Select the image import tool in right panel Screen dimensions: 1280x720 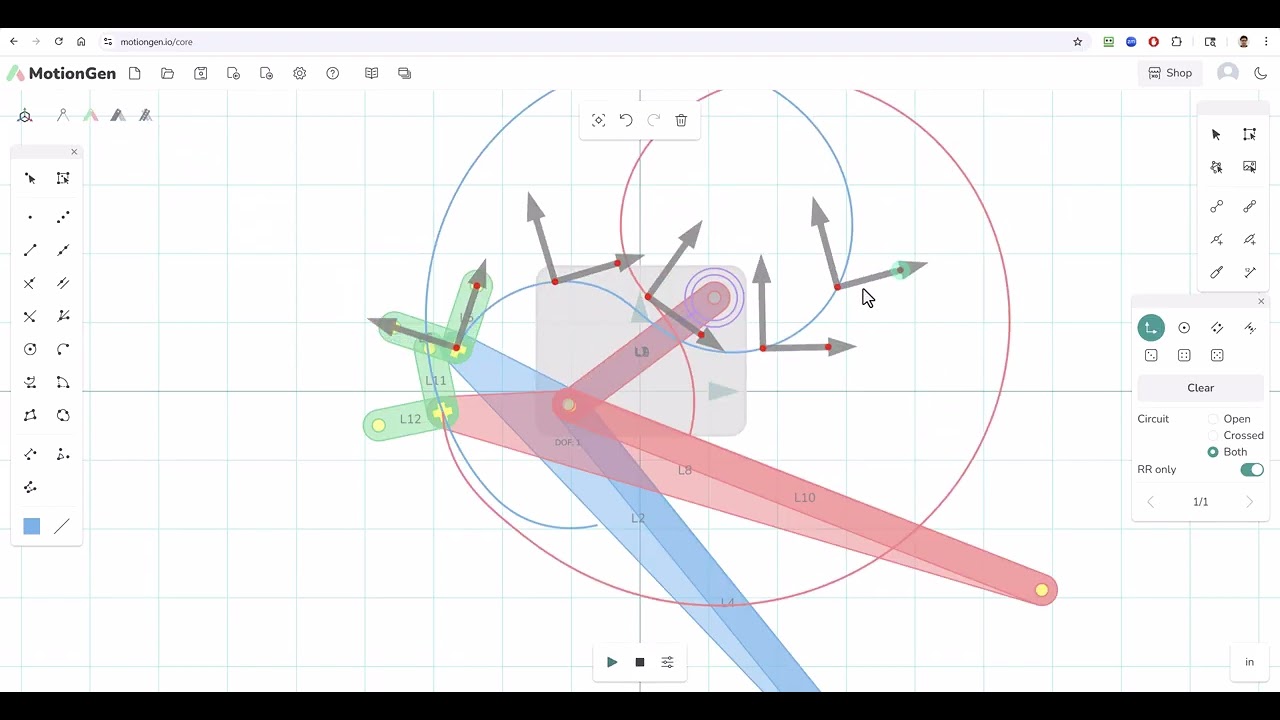point(1249,167)
